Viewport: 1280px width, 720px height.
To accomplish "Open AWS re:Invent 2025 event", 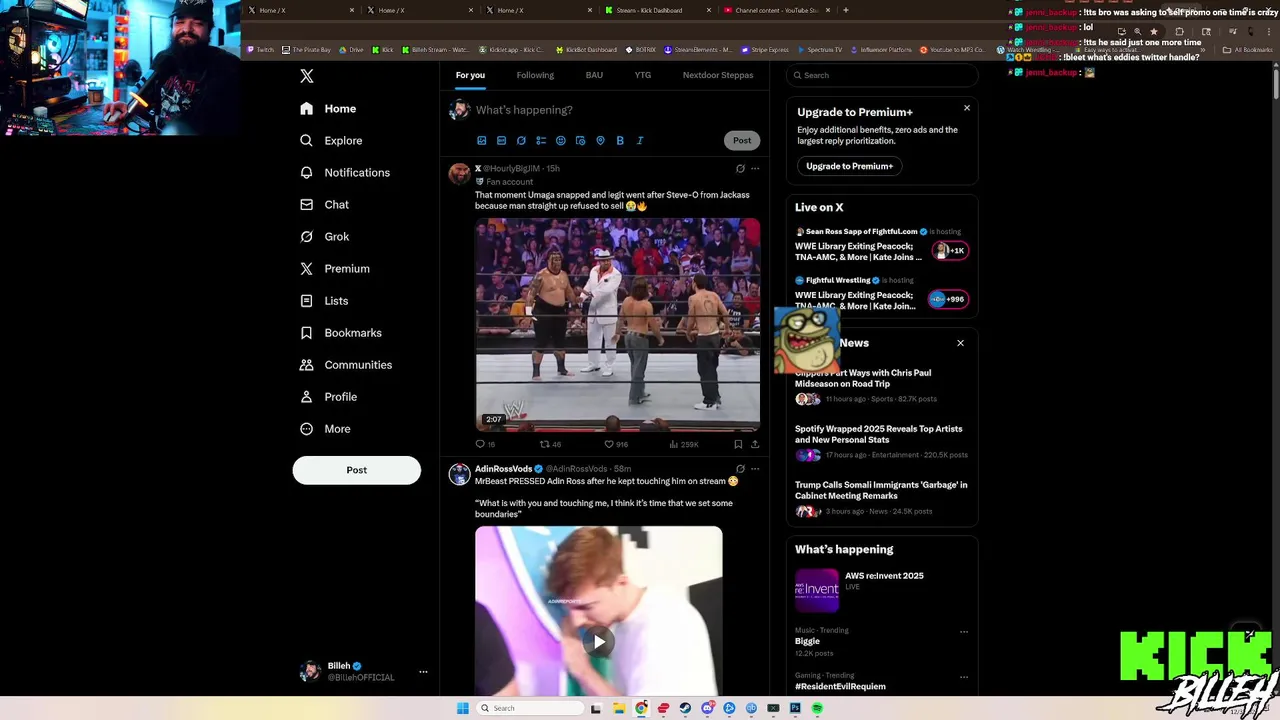I will click(881, 589).
